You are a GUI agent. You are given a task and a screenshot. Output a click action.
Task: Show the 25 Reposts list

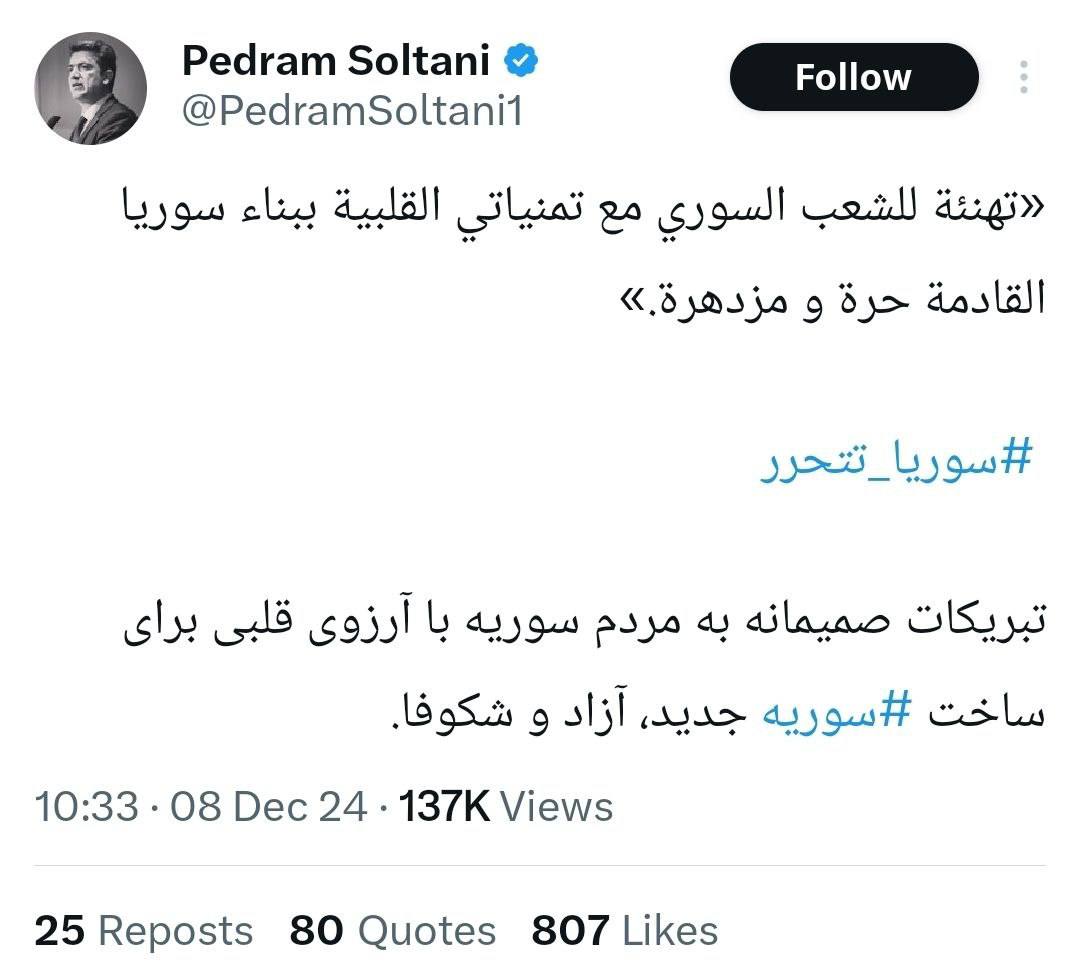coord(143,931)
